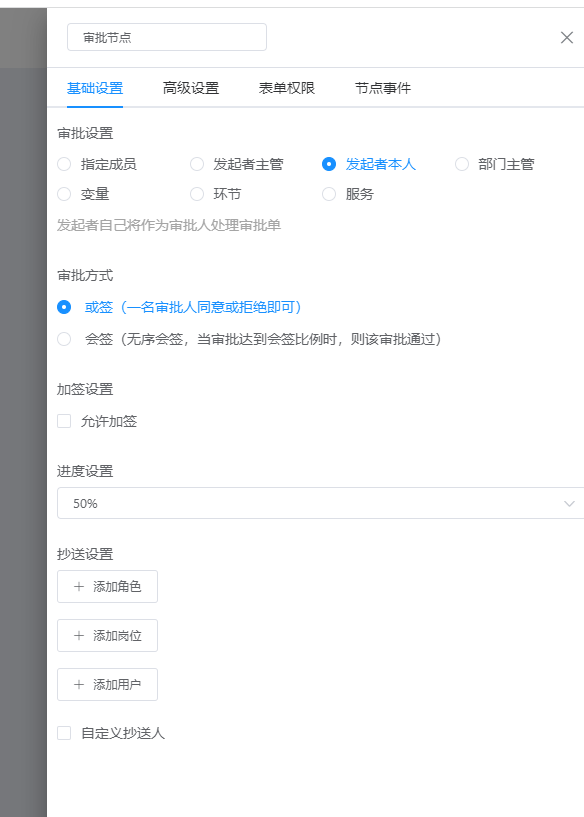Image resolution: width=584 pixels, height=817 pixels.
Task: Click the 审批节点 name input field
Action: pyautogui.click(x=167, y=37)
